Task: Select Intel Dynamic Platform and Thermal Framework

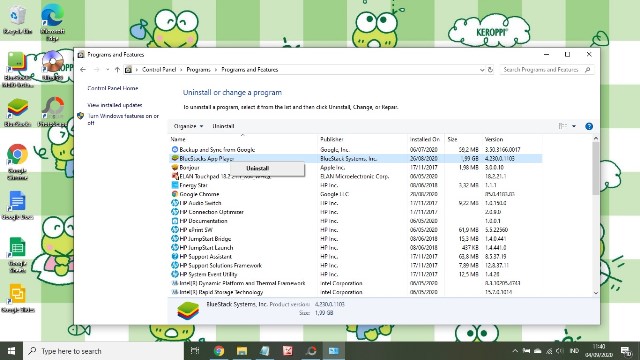Action: [356, 283]
